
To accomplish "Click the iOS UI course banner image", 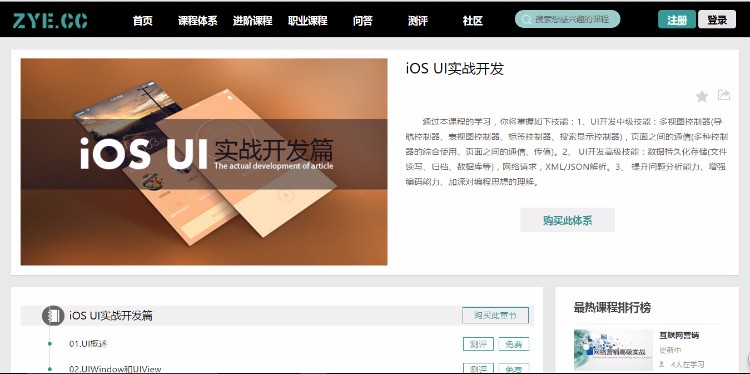I will pos(204,162).
